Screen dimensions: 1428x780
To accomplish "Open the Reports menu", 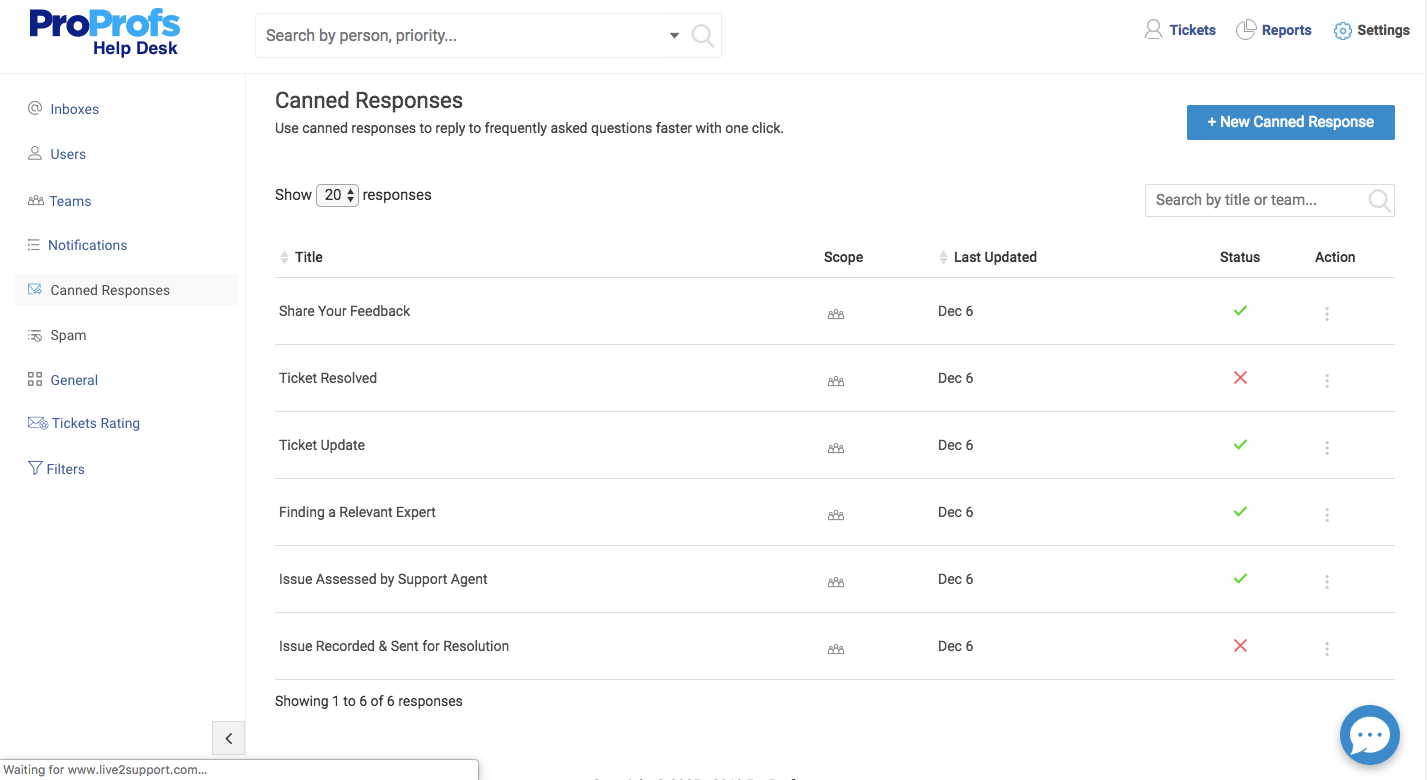I will pyautogui.click(x=1274, y=30).
